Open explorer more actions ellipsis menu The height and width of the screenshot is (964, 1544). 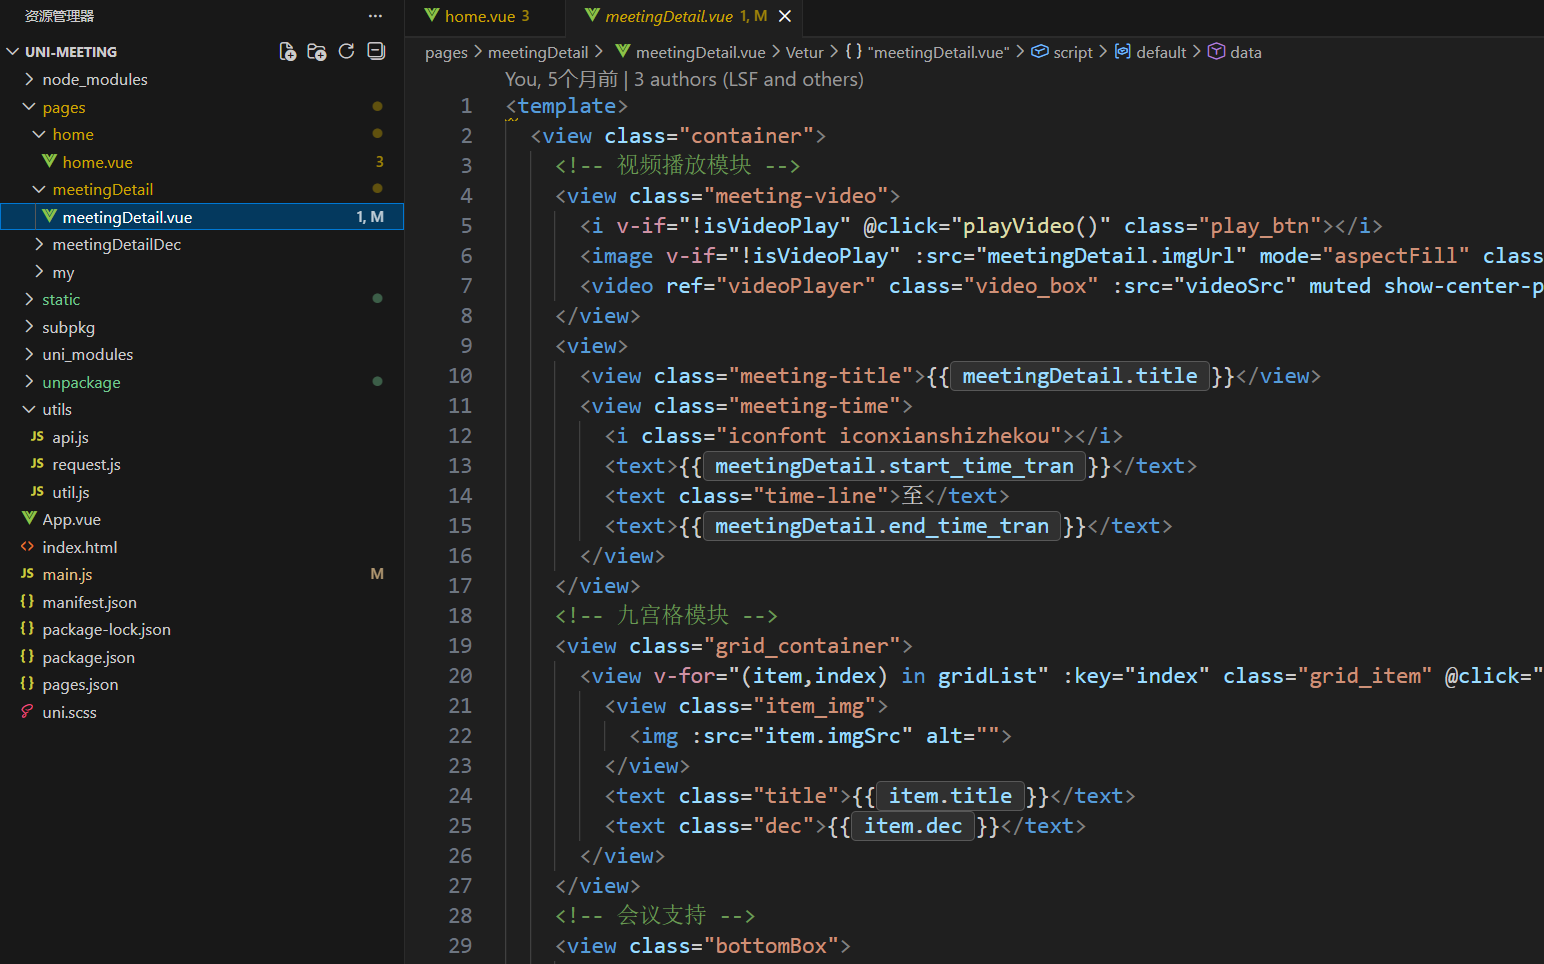[x=375, y=16]
